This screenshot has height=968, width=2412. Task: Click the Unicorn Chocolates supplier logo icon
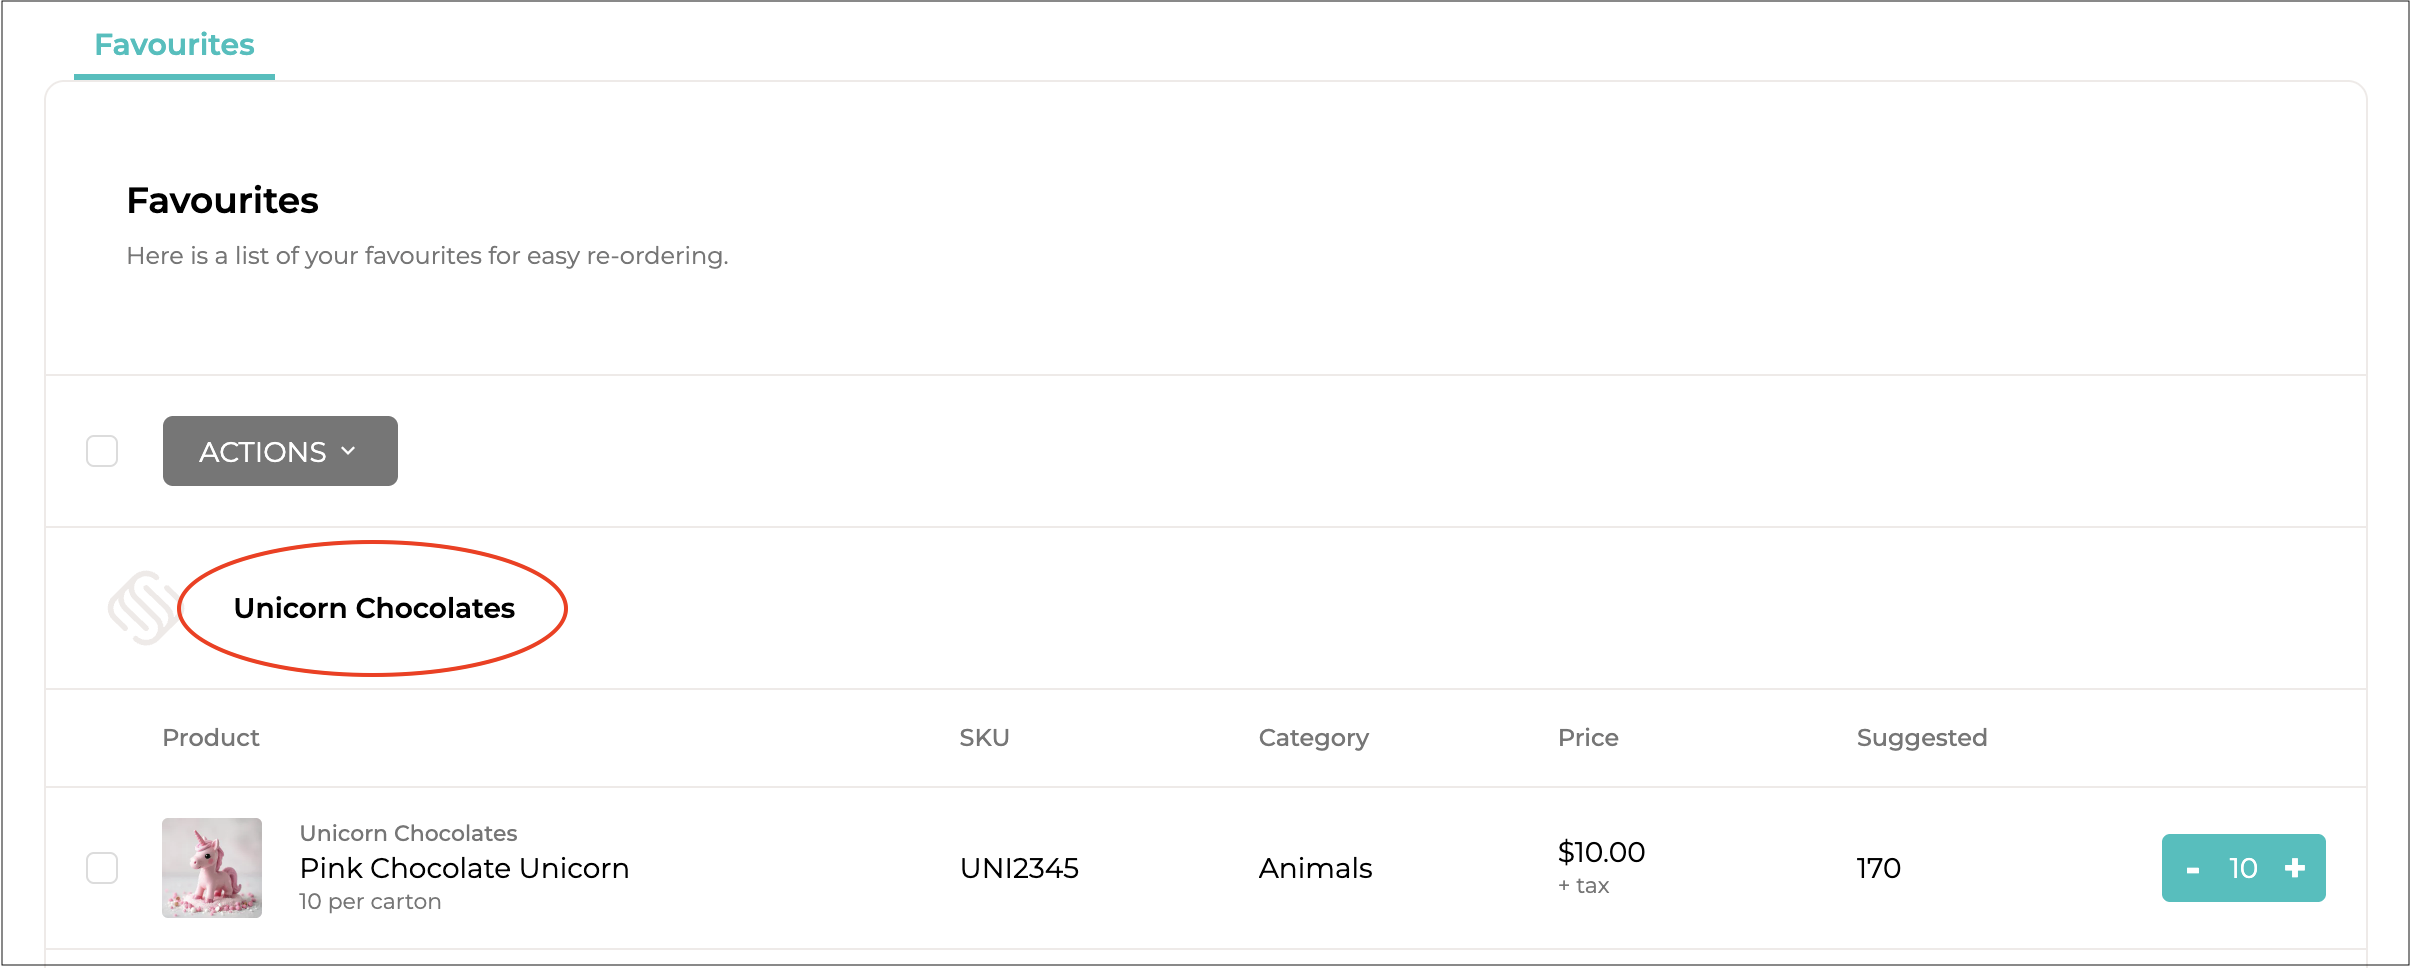click(x=144, y=608)
